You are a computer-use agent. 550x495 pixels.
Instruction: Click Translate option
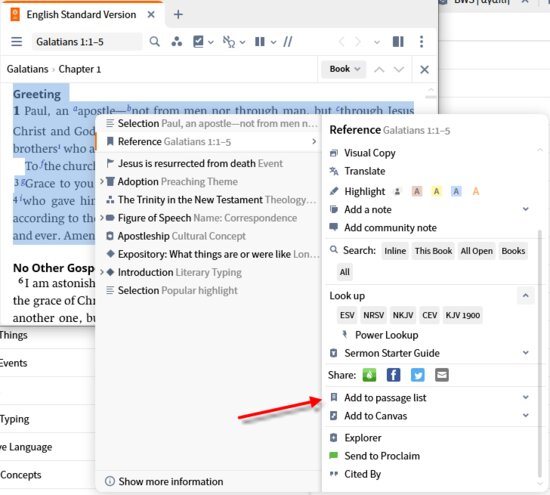[364, 171]
